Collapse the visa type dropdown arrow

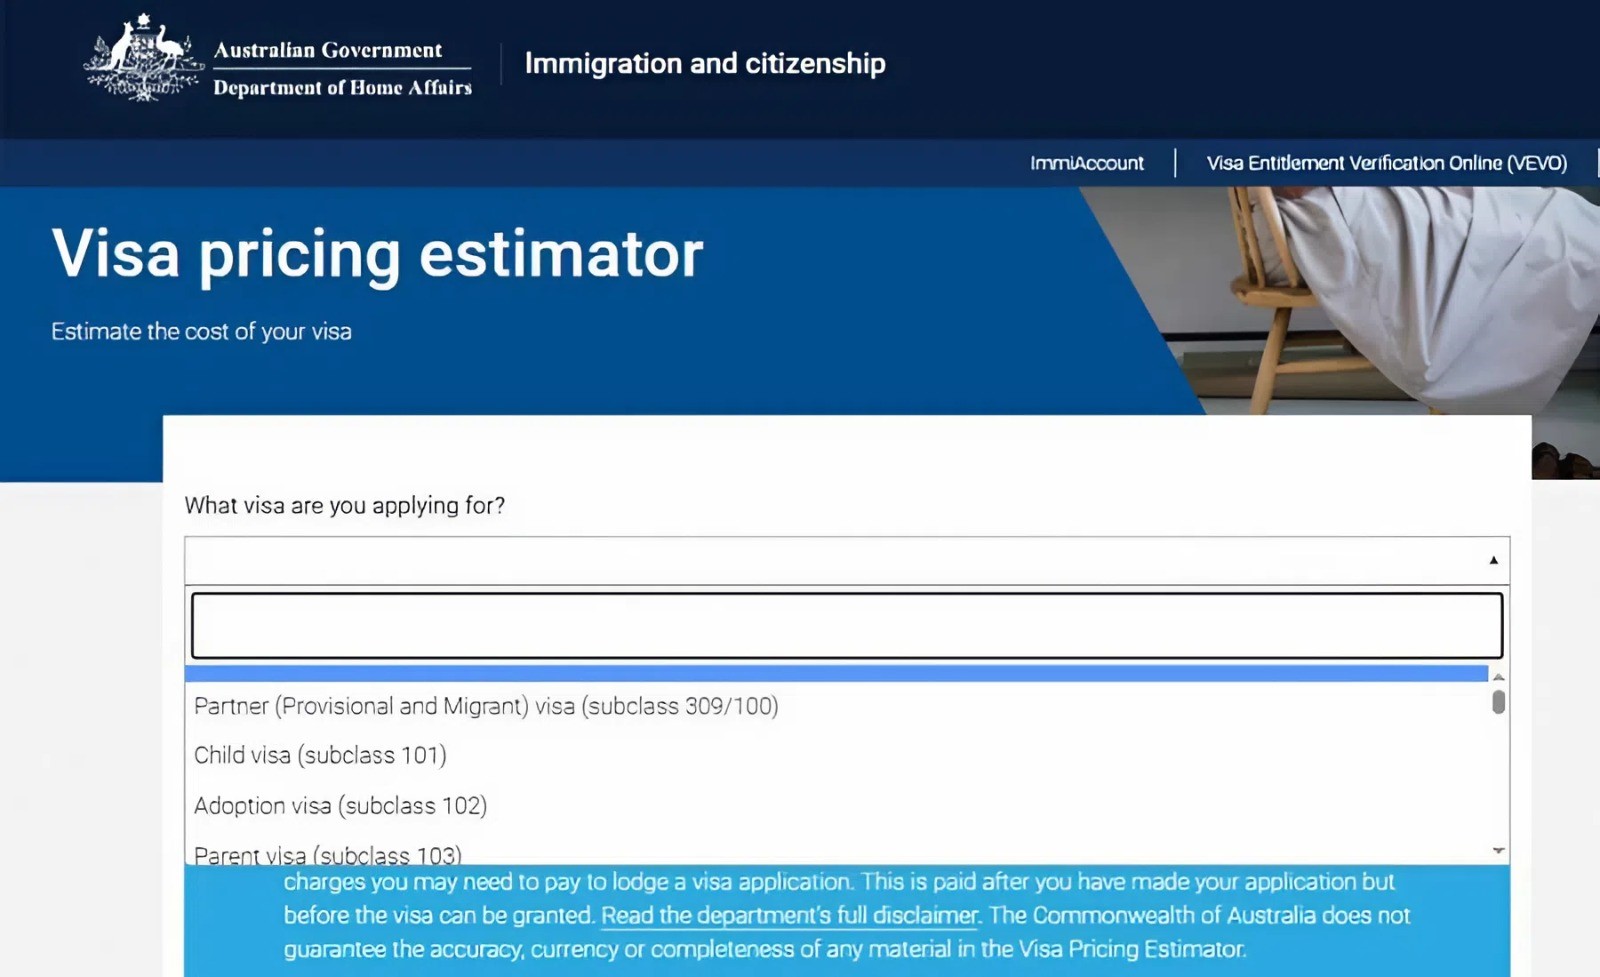1493,560
